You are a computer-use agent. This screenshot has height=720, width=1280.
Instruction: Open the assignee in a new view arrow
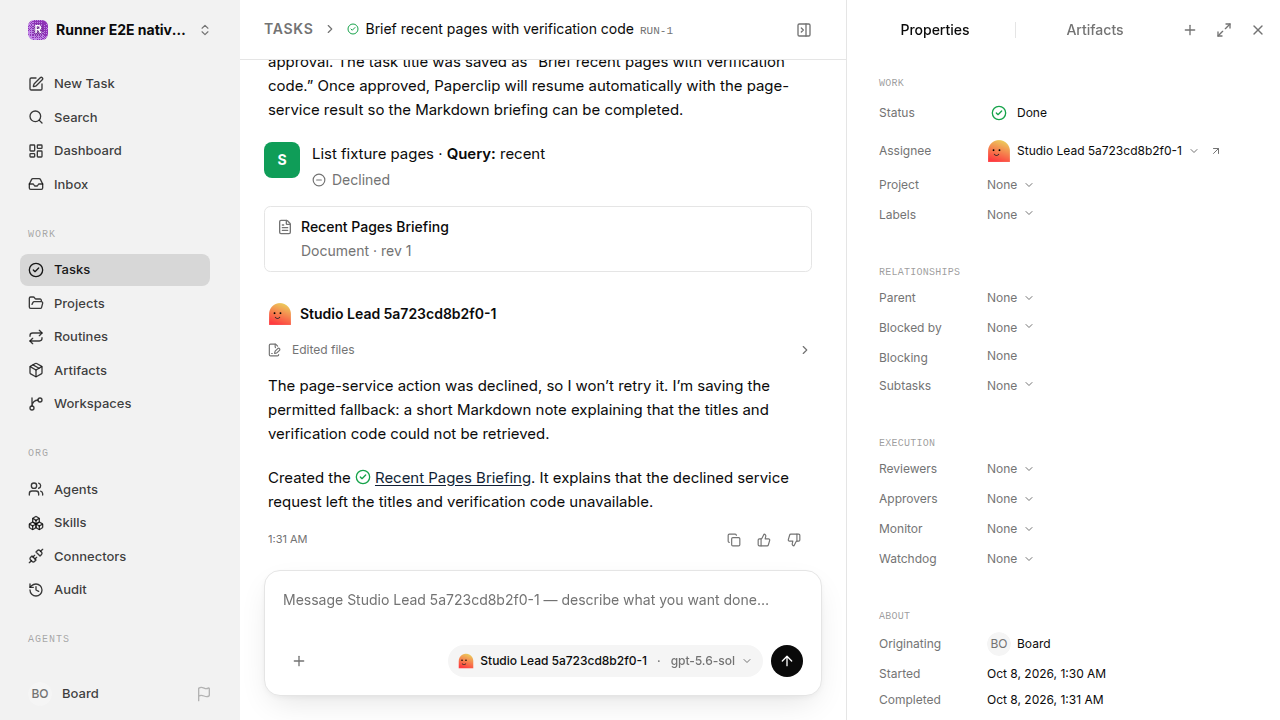pyautogui.click(x=1216, y=151)
